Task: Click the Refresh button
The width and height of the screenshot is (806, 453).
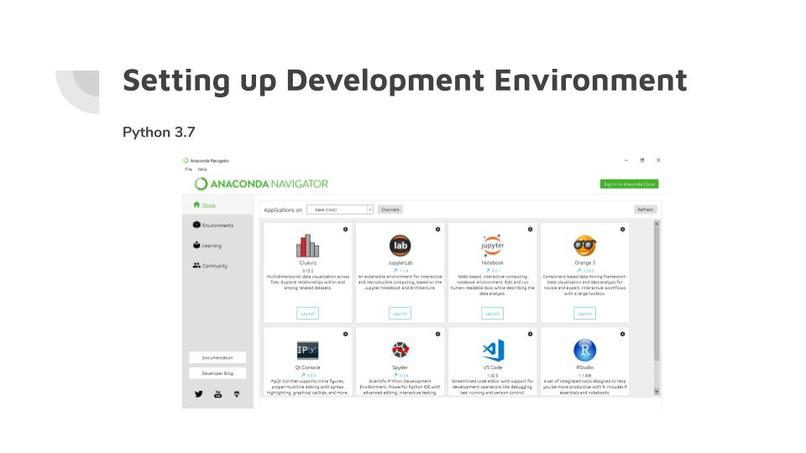Action: [645, 210]
